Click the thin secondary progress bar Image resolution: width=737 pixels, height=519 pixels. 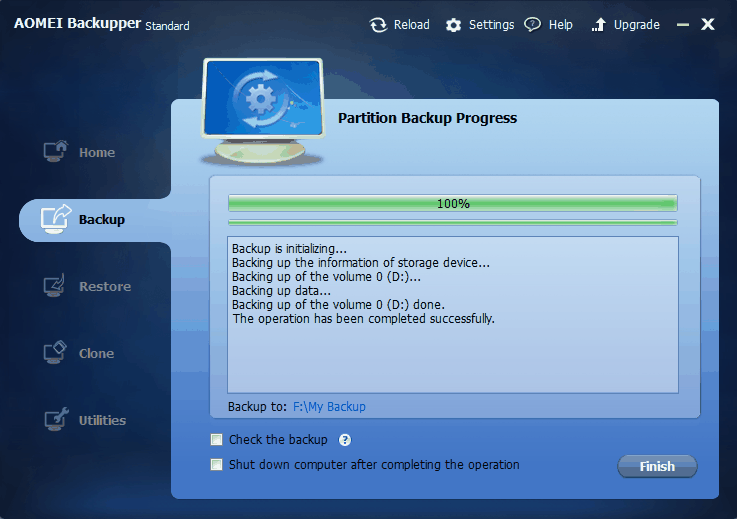[x=453, y=222]
